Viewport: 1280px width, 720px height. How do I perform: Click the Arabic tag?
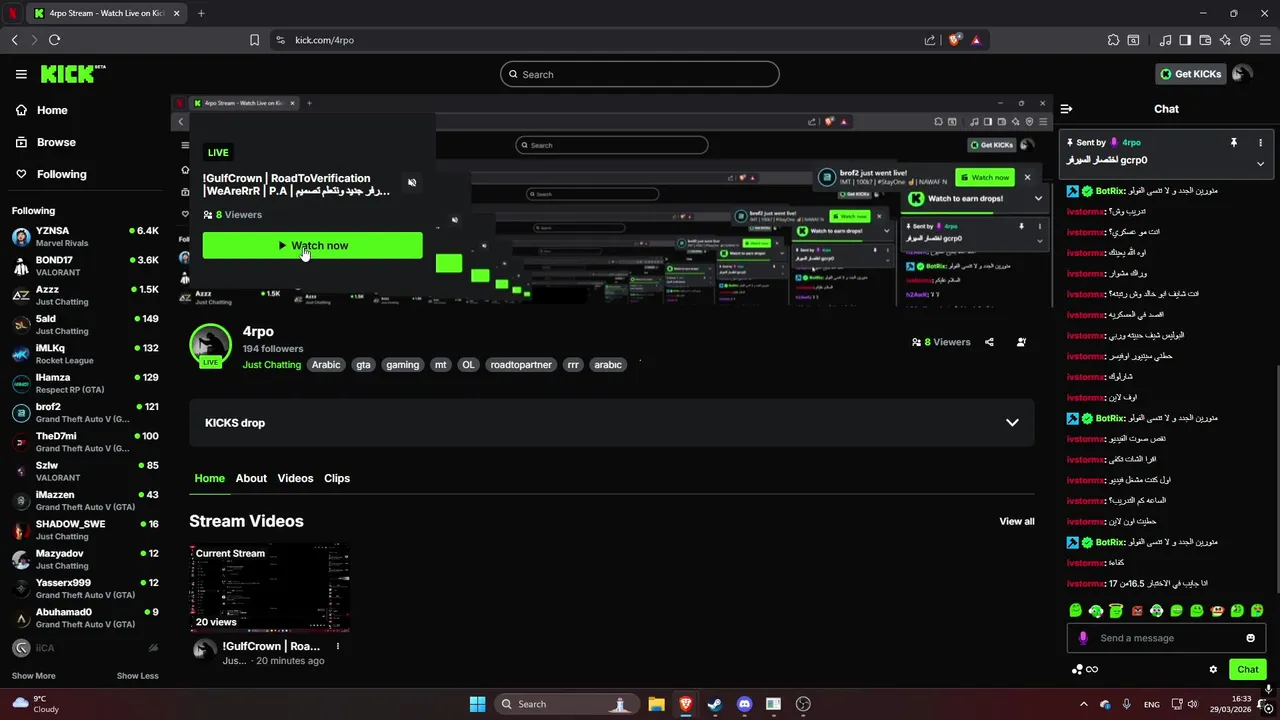[326, 365]
